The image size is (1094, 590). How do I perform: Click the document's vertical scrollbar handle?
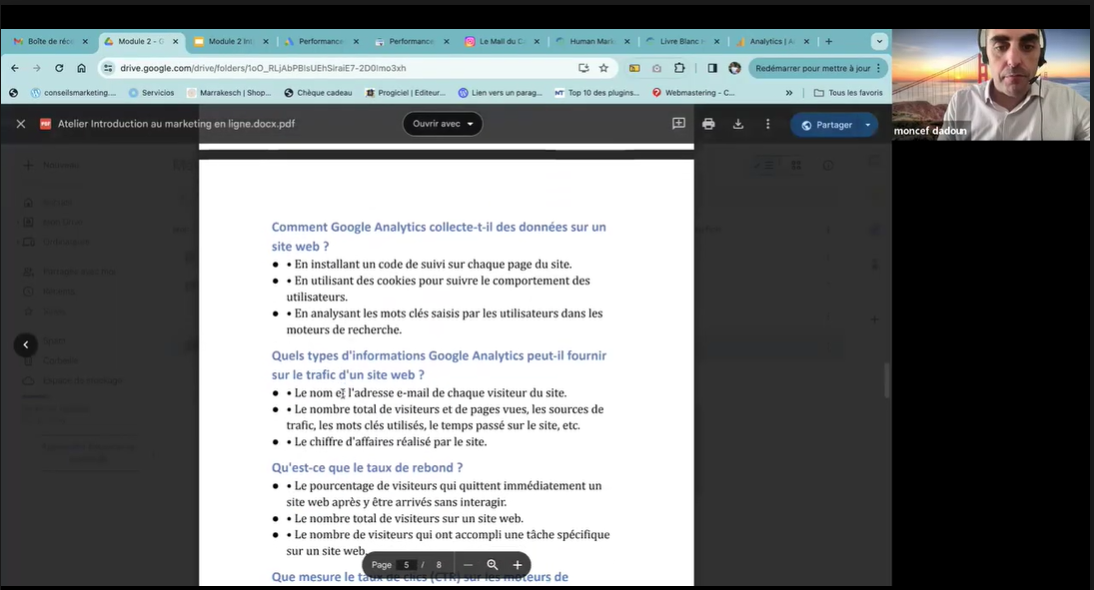pos(887,380)
